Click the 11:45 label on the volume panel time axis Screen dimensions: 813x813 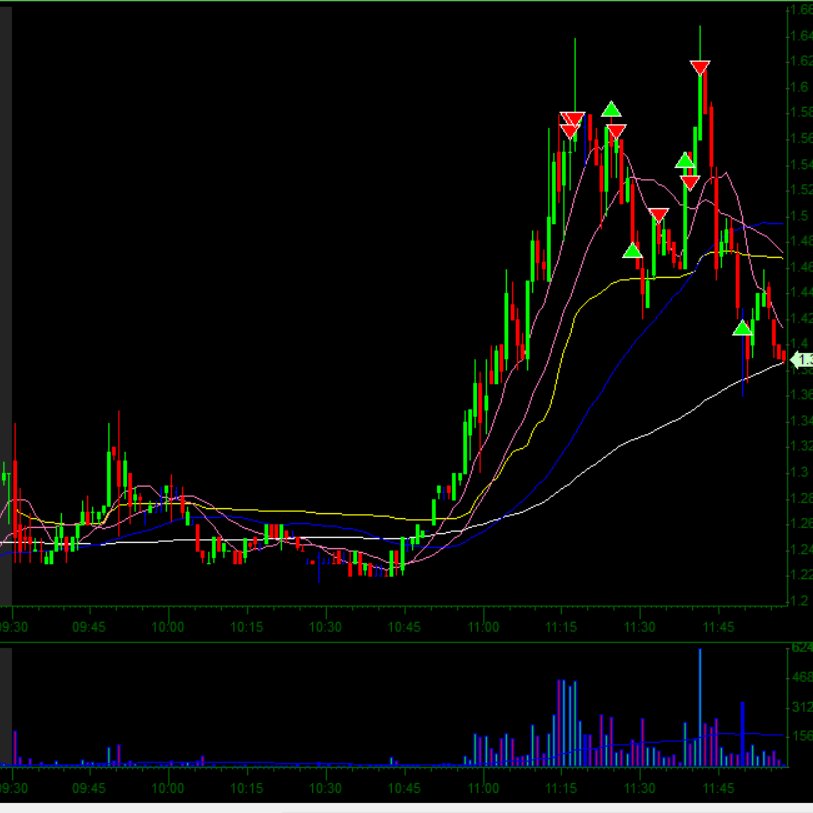tap(718, 789)
